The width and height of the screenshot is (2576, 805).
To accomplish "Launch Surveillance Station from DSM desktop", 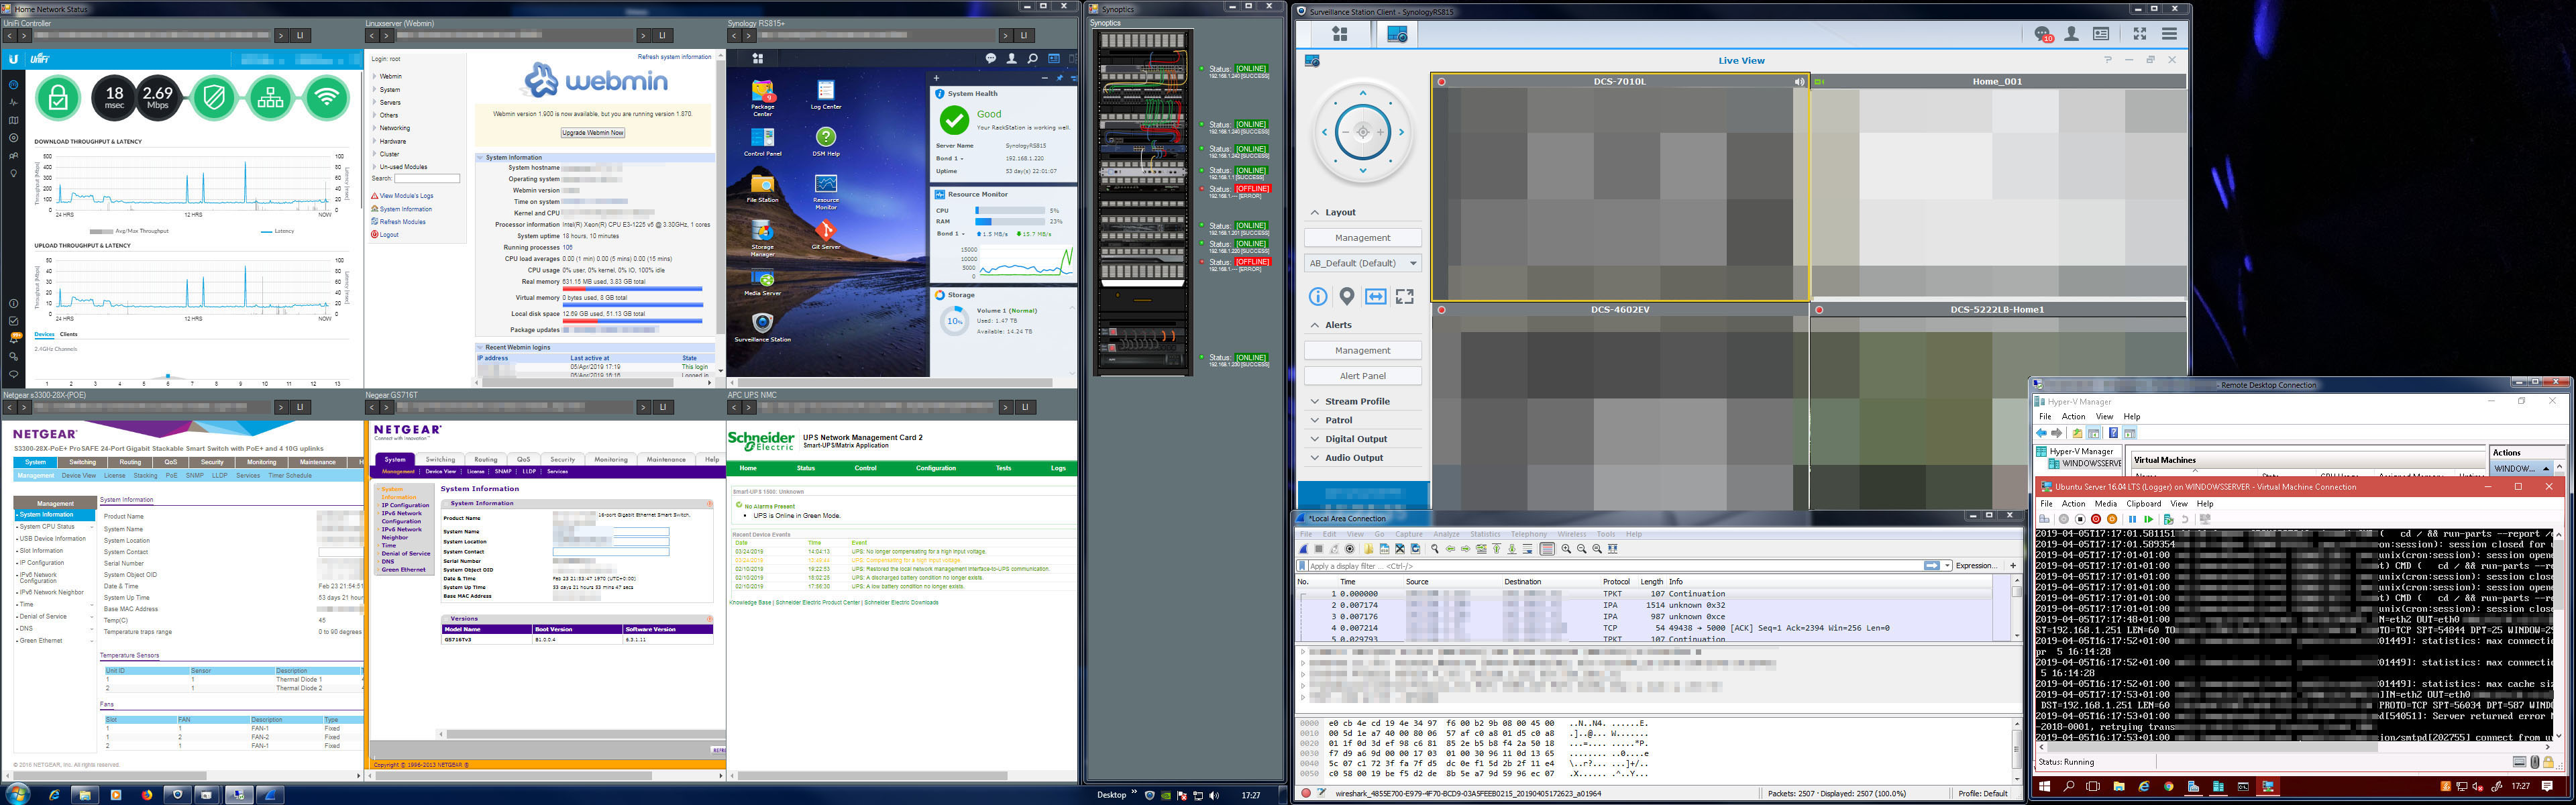I will pos(762,323).
